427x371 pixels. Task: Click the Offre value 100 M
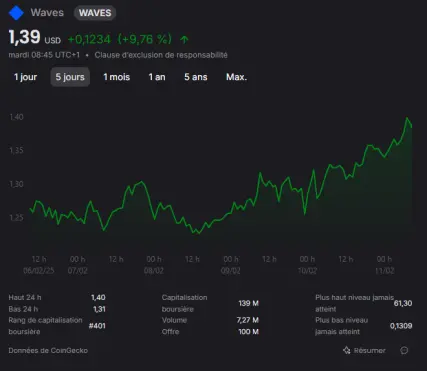248,332
